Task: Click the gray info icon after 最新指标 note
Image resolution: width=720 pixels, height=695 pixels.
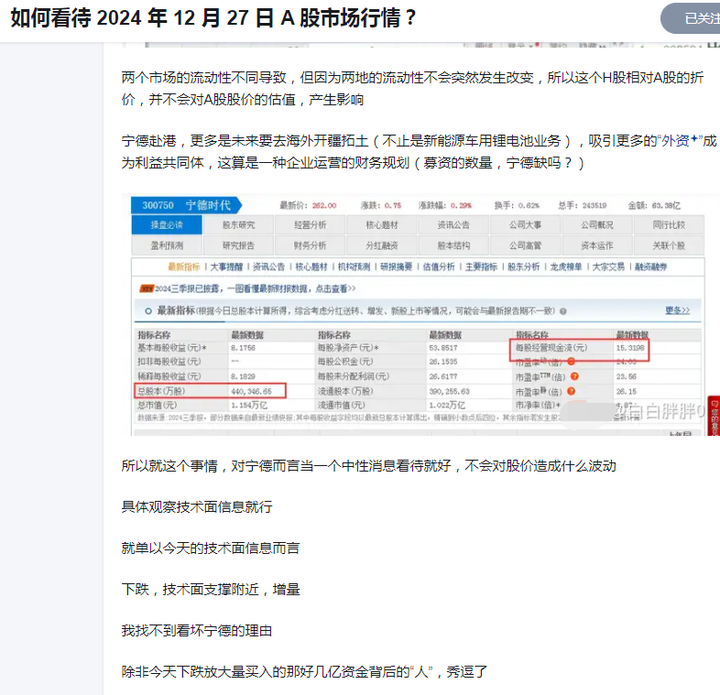Action: [x=563, y=311]
